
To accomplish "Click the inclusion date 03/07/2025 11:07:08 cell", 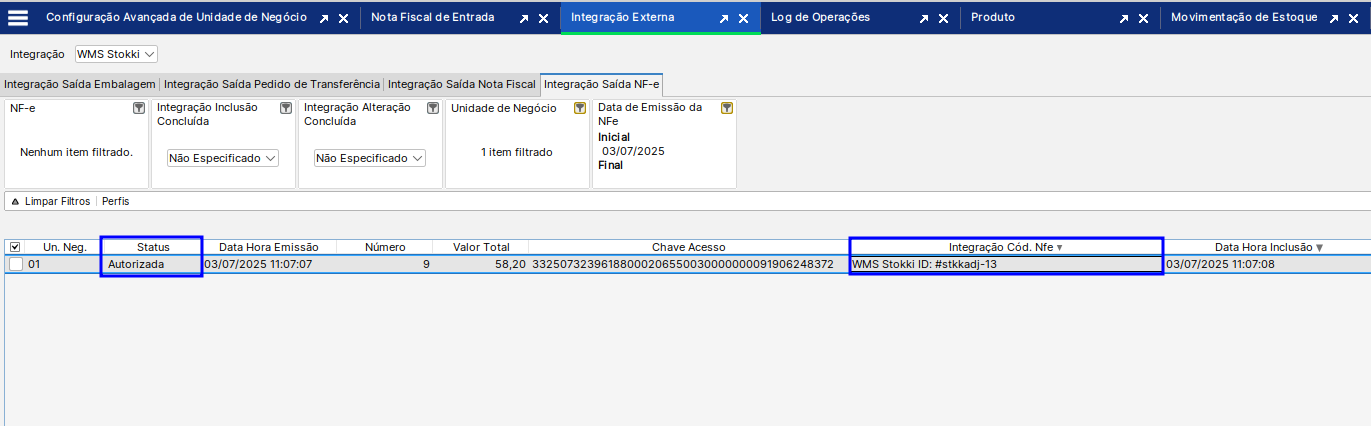I will pos(1267,264).
